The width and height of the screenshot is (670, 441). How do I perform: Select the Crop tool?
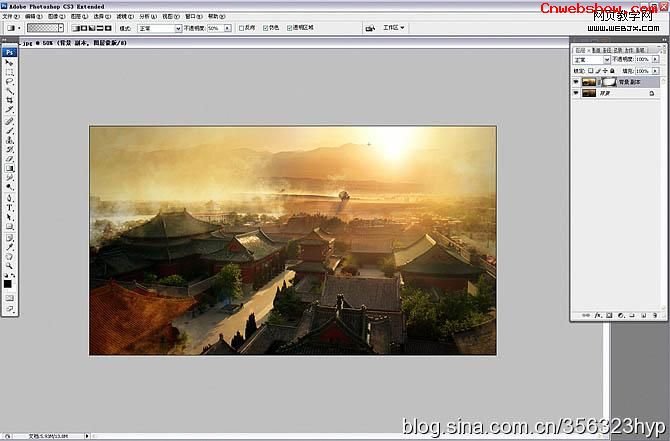[9, 100]
